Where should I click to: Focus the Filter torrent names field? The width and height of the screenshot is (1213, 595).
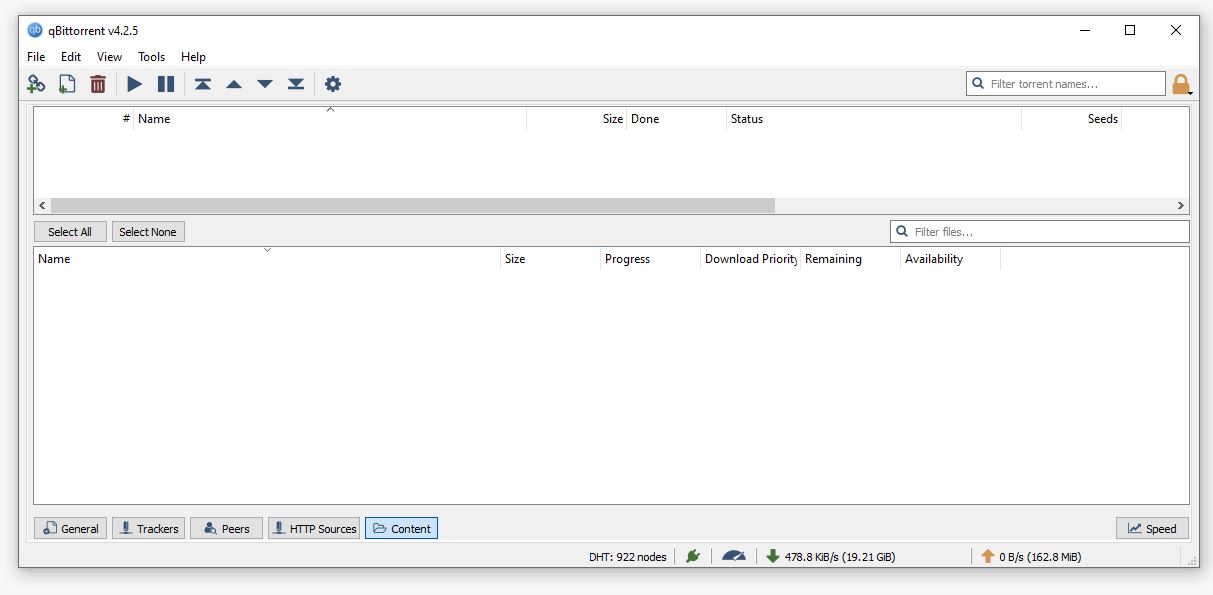[1066, 84]
